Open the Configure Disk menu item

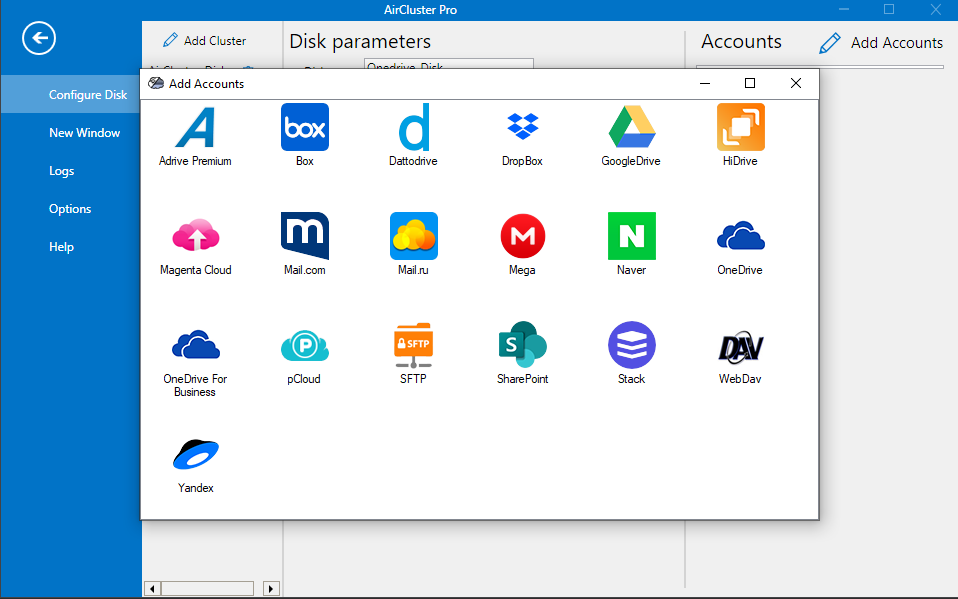pyautogui.click(x=71, y=95)
